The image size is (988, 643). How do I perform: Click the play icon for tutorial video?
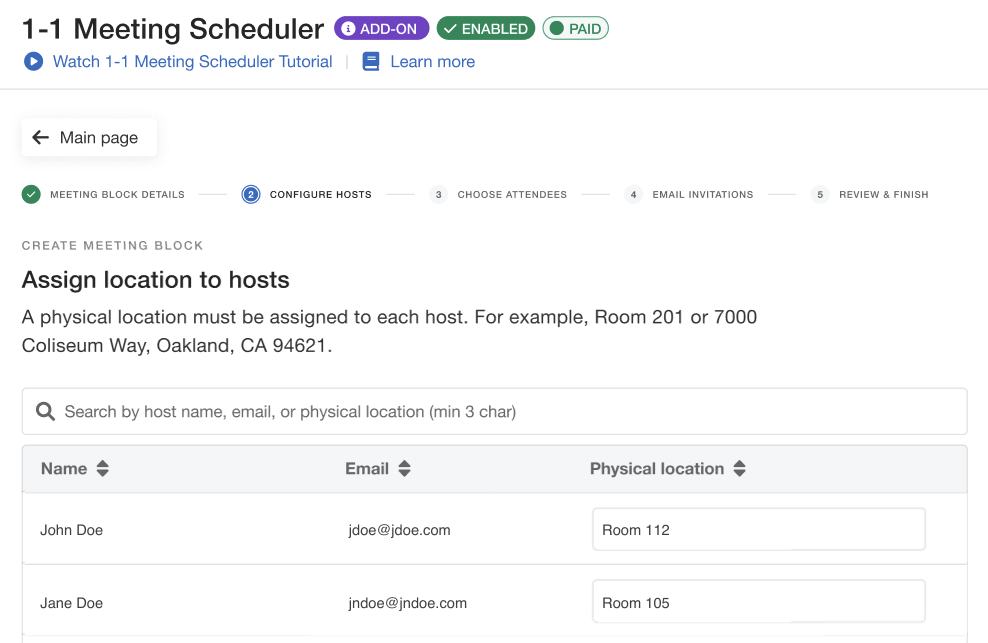(x=33, y=62)
